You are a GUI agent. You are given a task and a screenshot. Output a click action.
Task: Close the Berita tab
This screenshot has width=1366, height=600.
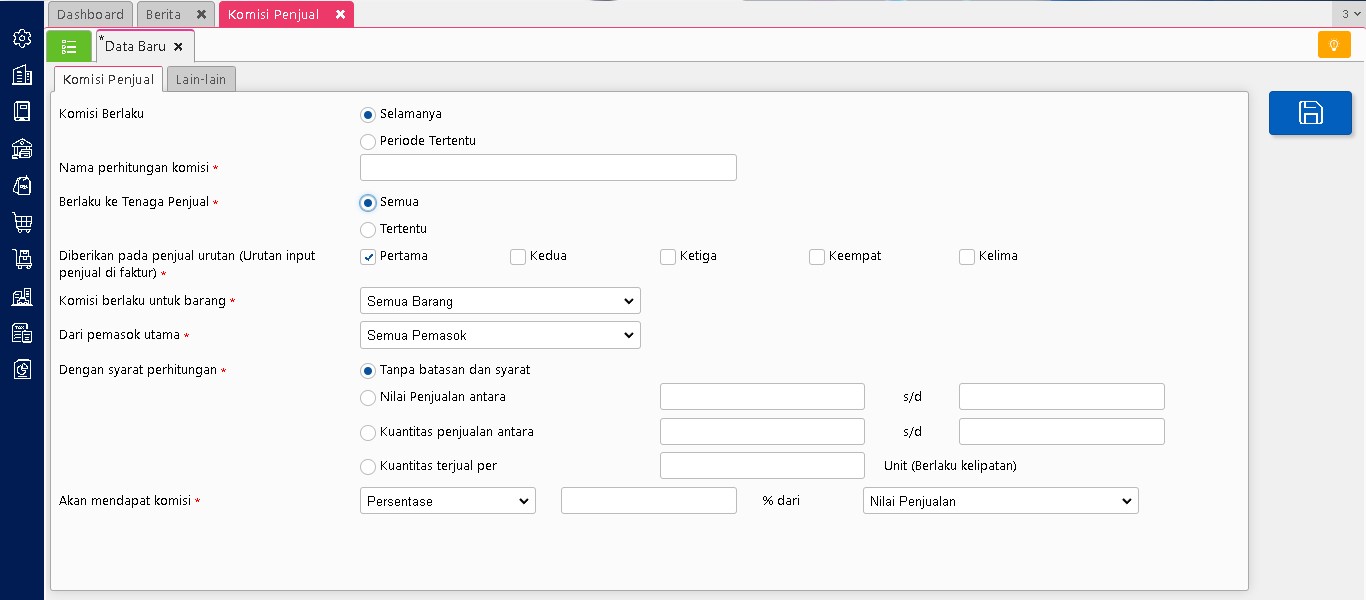pyautogui.click(x=201, y=15)
